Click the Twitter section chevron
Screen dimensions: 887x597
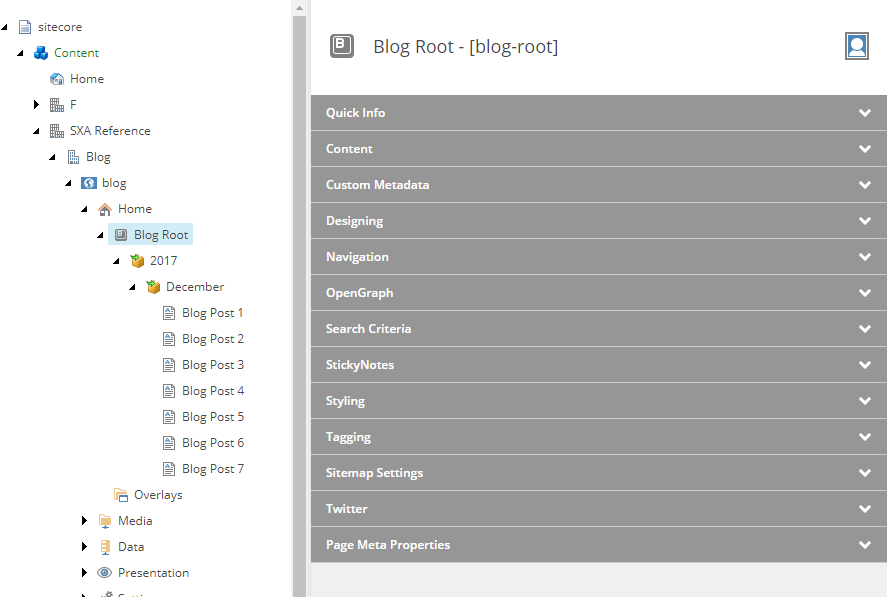864,509
